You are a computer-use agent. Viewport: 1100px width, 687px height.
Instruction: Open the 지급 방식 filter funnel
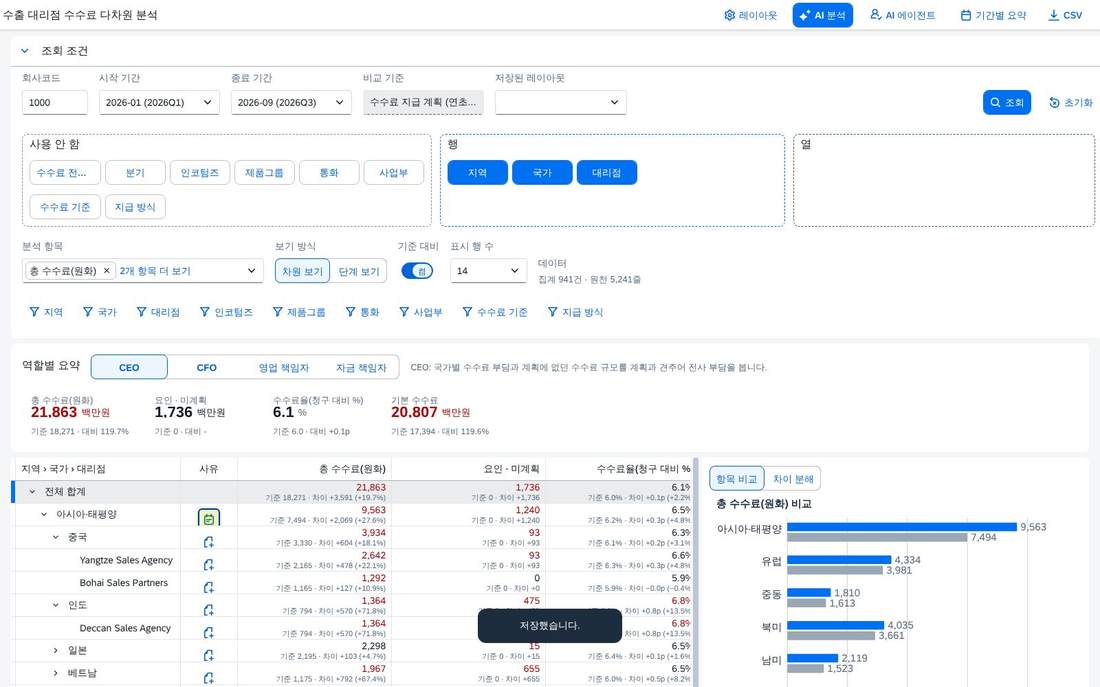point(553,312)
